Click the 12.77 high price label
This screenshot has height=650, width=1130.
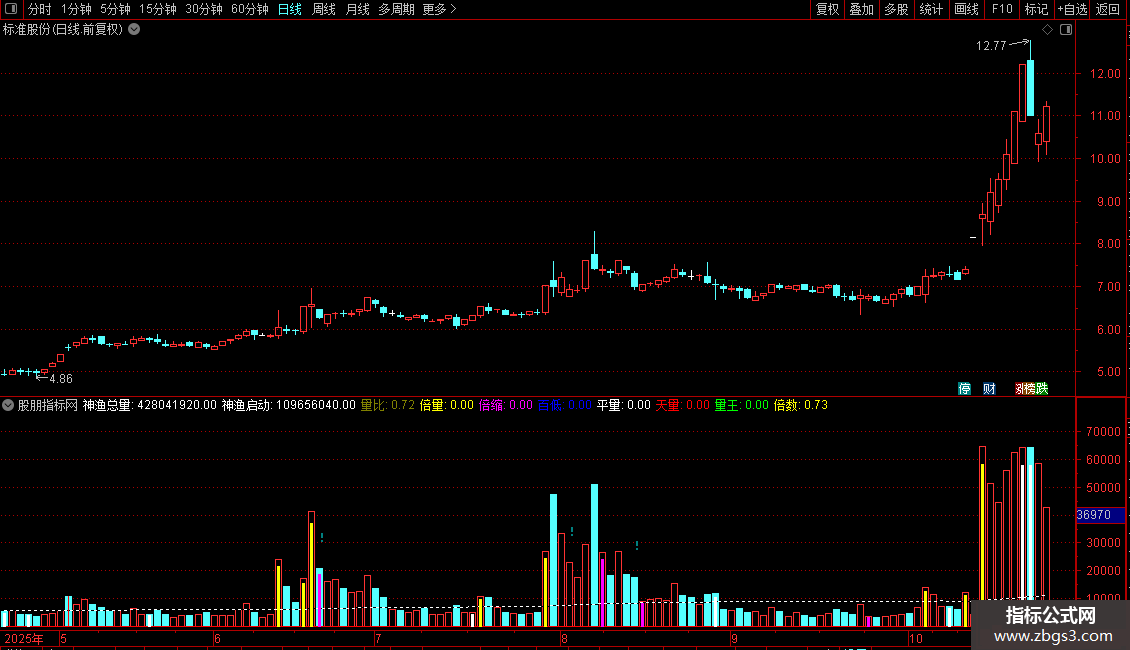(991, 46)
